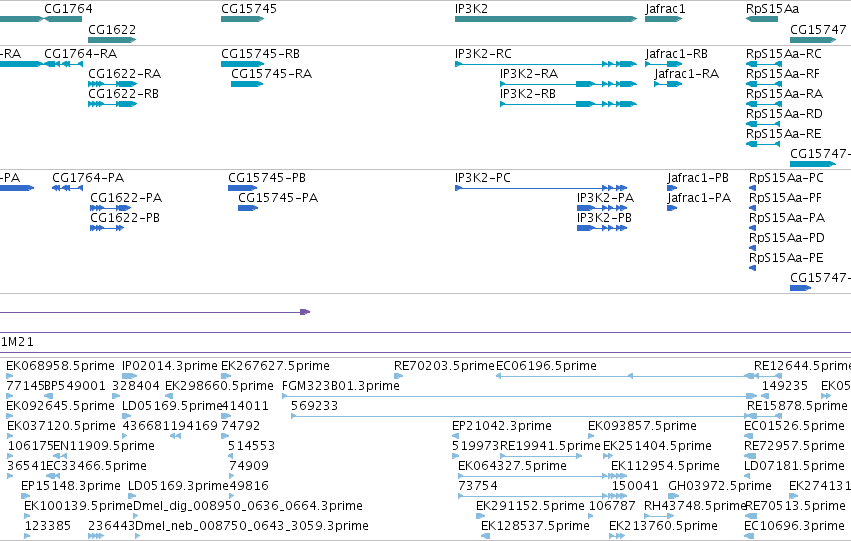This screenshot has width=851, height=541.
Task: Click EST label FGM323B01.3prime
Action: click(341, 386)
